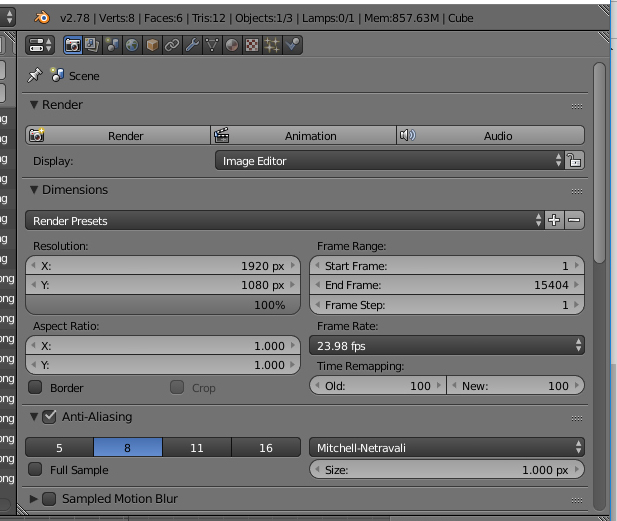Remove render preset with minus button
Viewport: 617px width, 521px height.
coord(575,220)
